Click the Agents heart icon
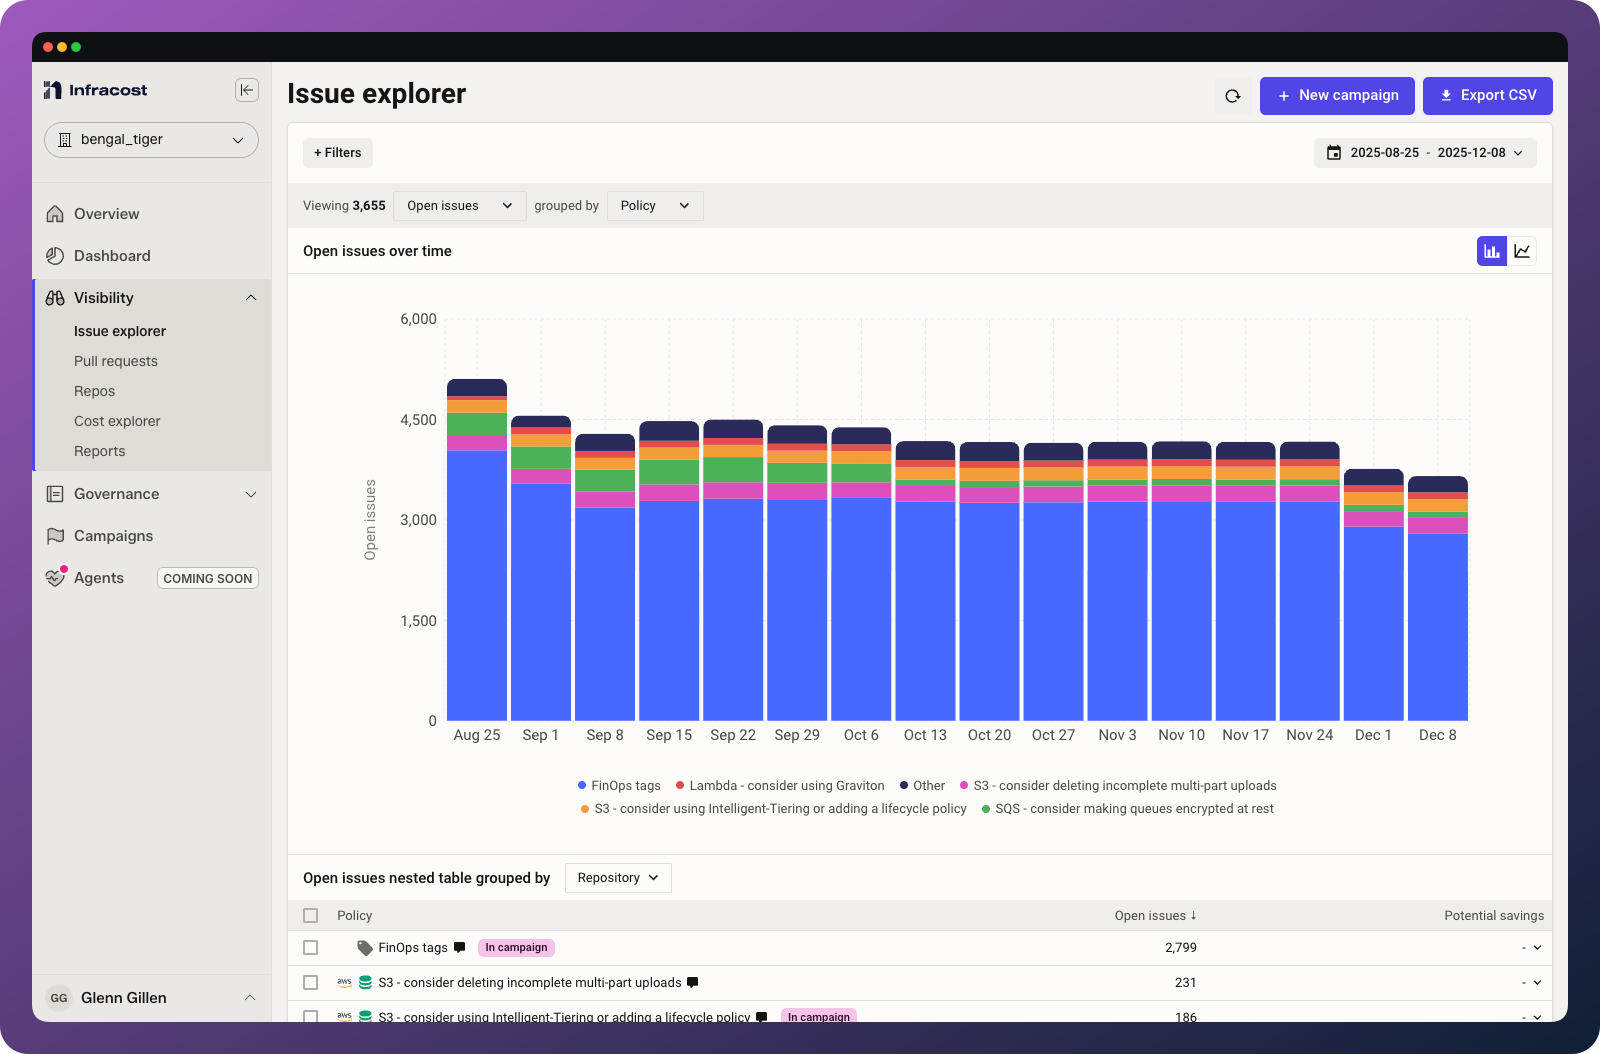 tap(55, 578)
